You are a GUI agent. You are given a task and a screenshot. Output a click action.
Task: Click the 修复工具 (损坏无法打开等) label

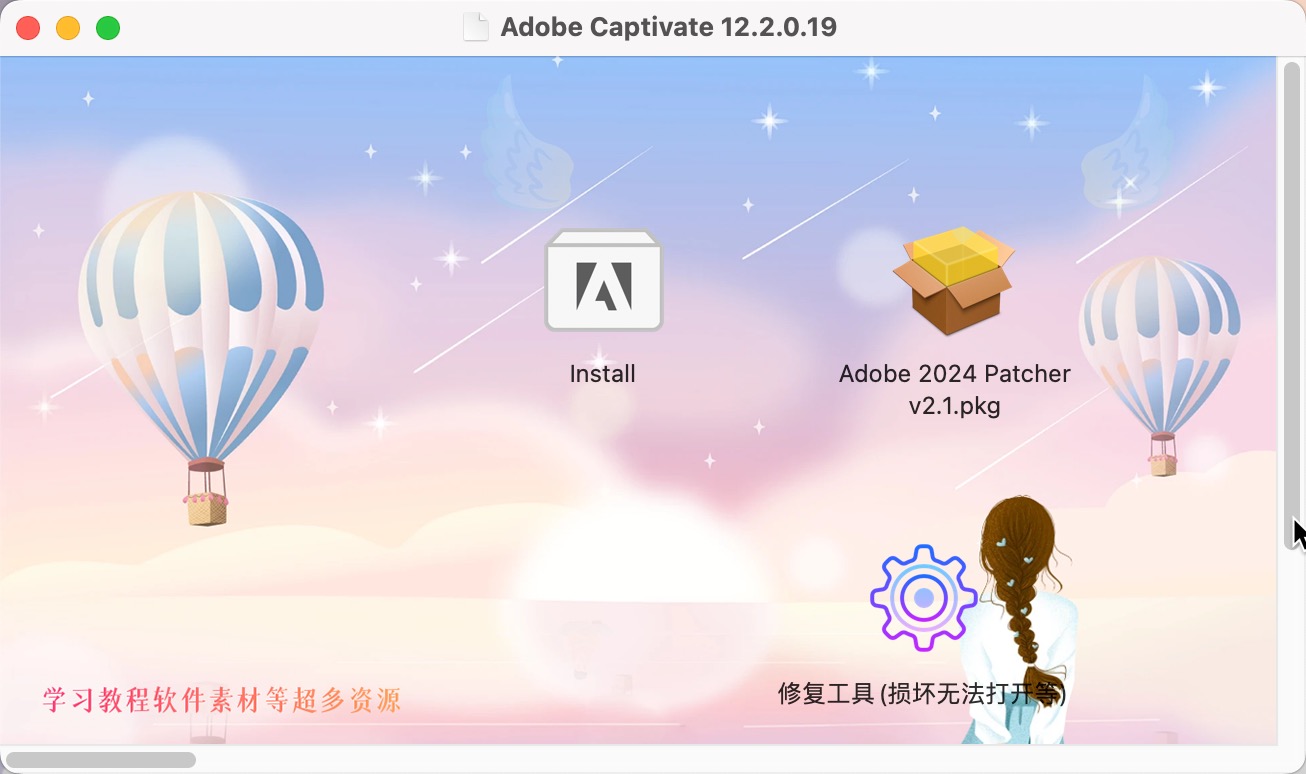pos(922,693)
